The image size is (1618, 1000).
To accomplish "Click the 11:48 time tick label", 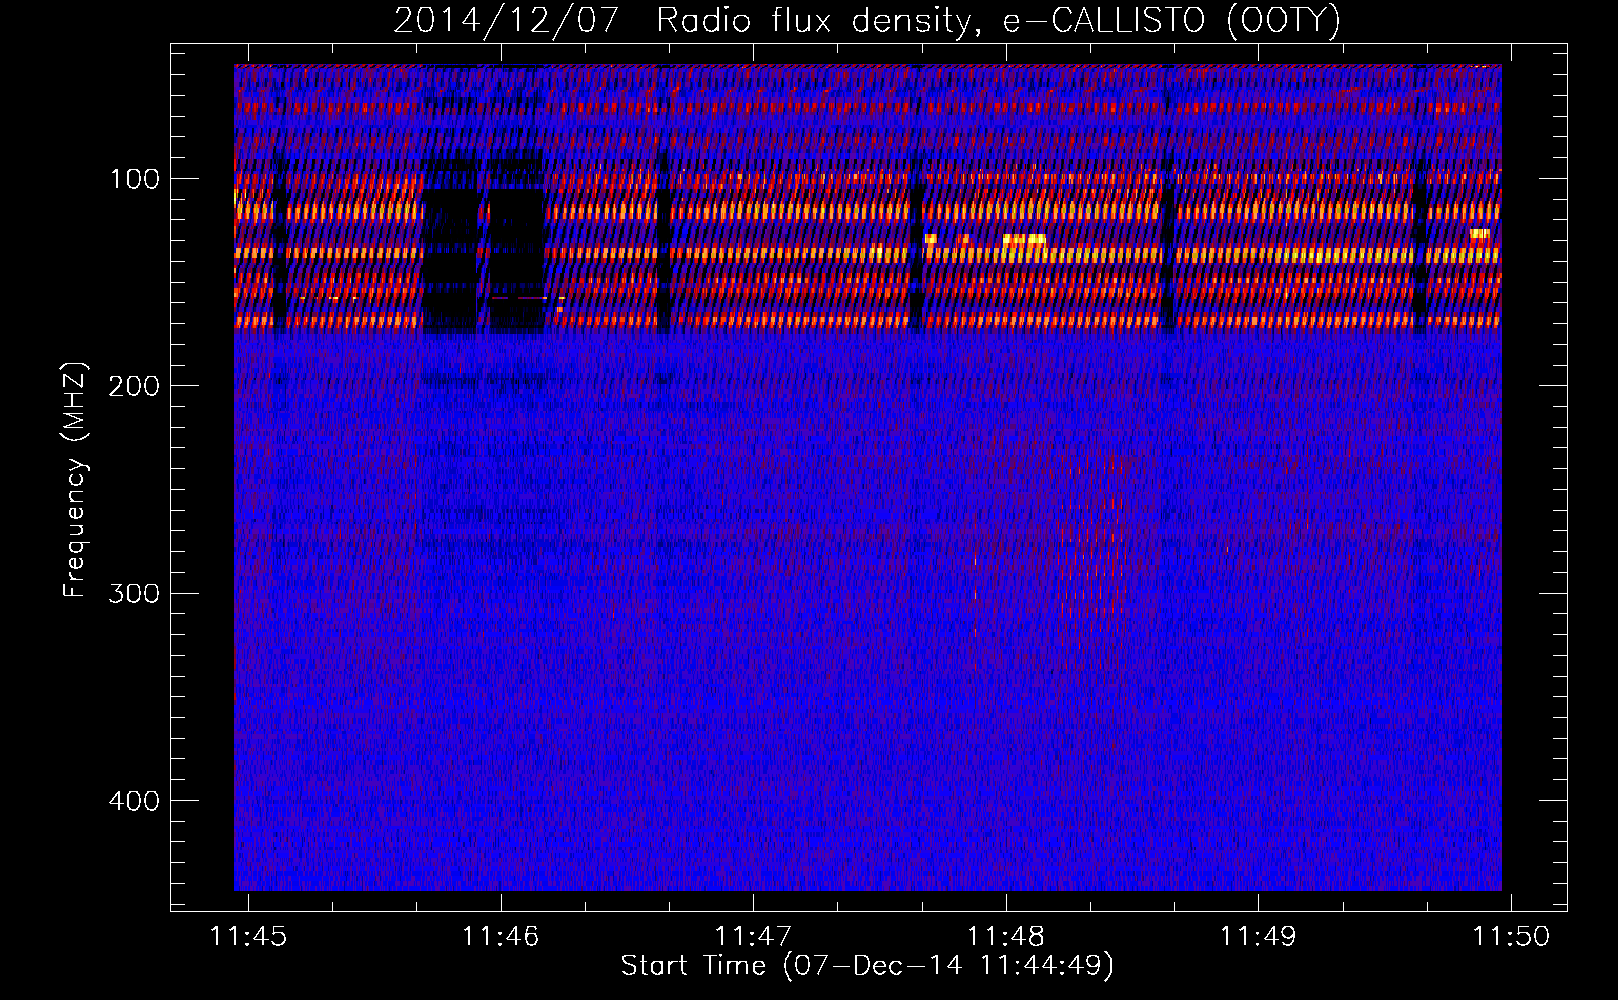I will tap(1006, 936).
